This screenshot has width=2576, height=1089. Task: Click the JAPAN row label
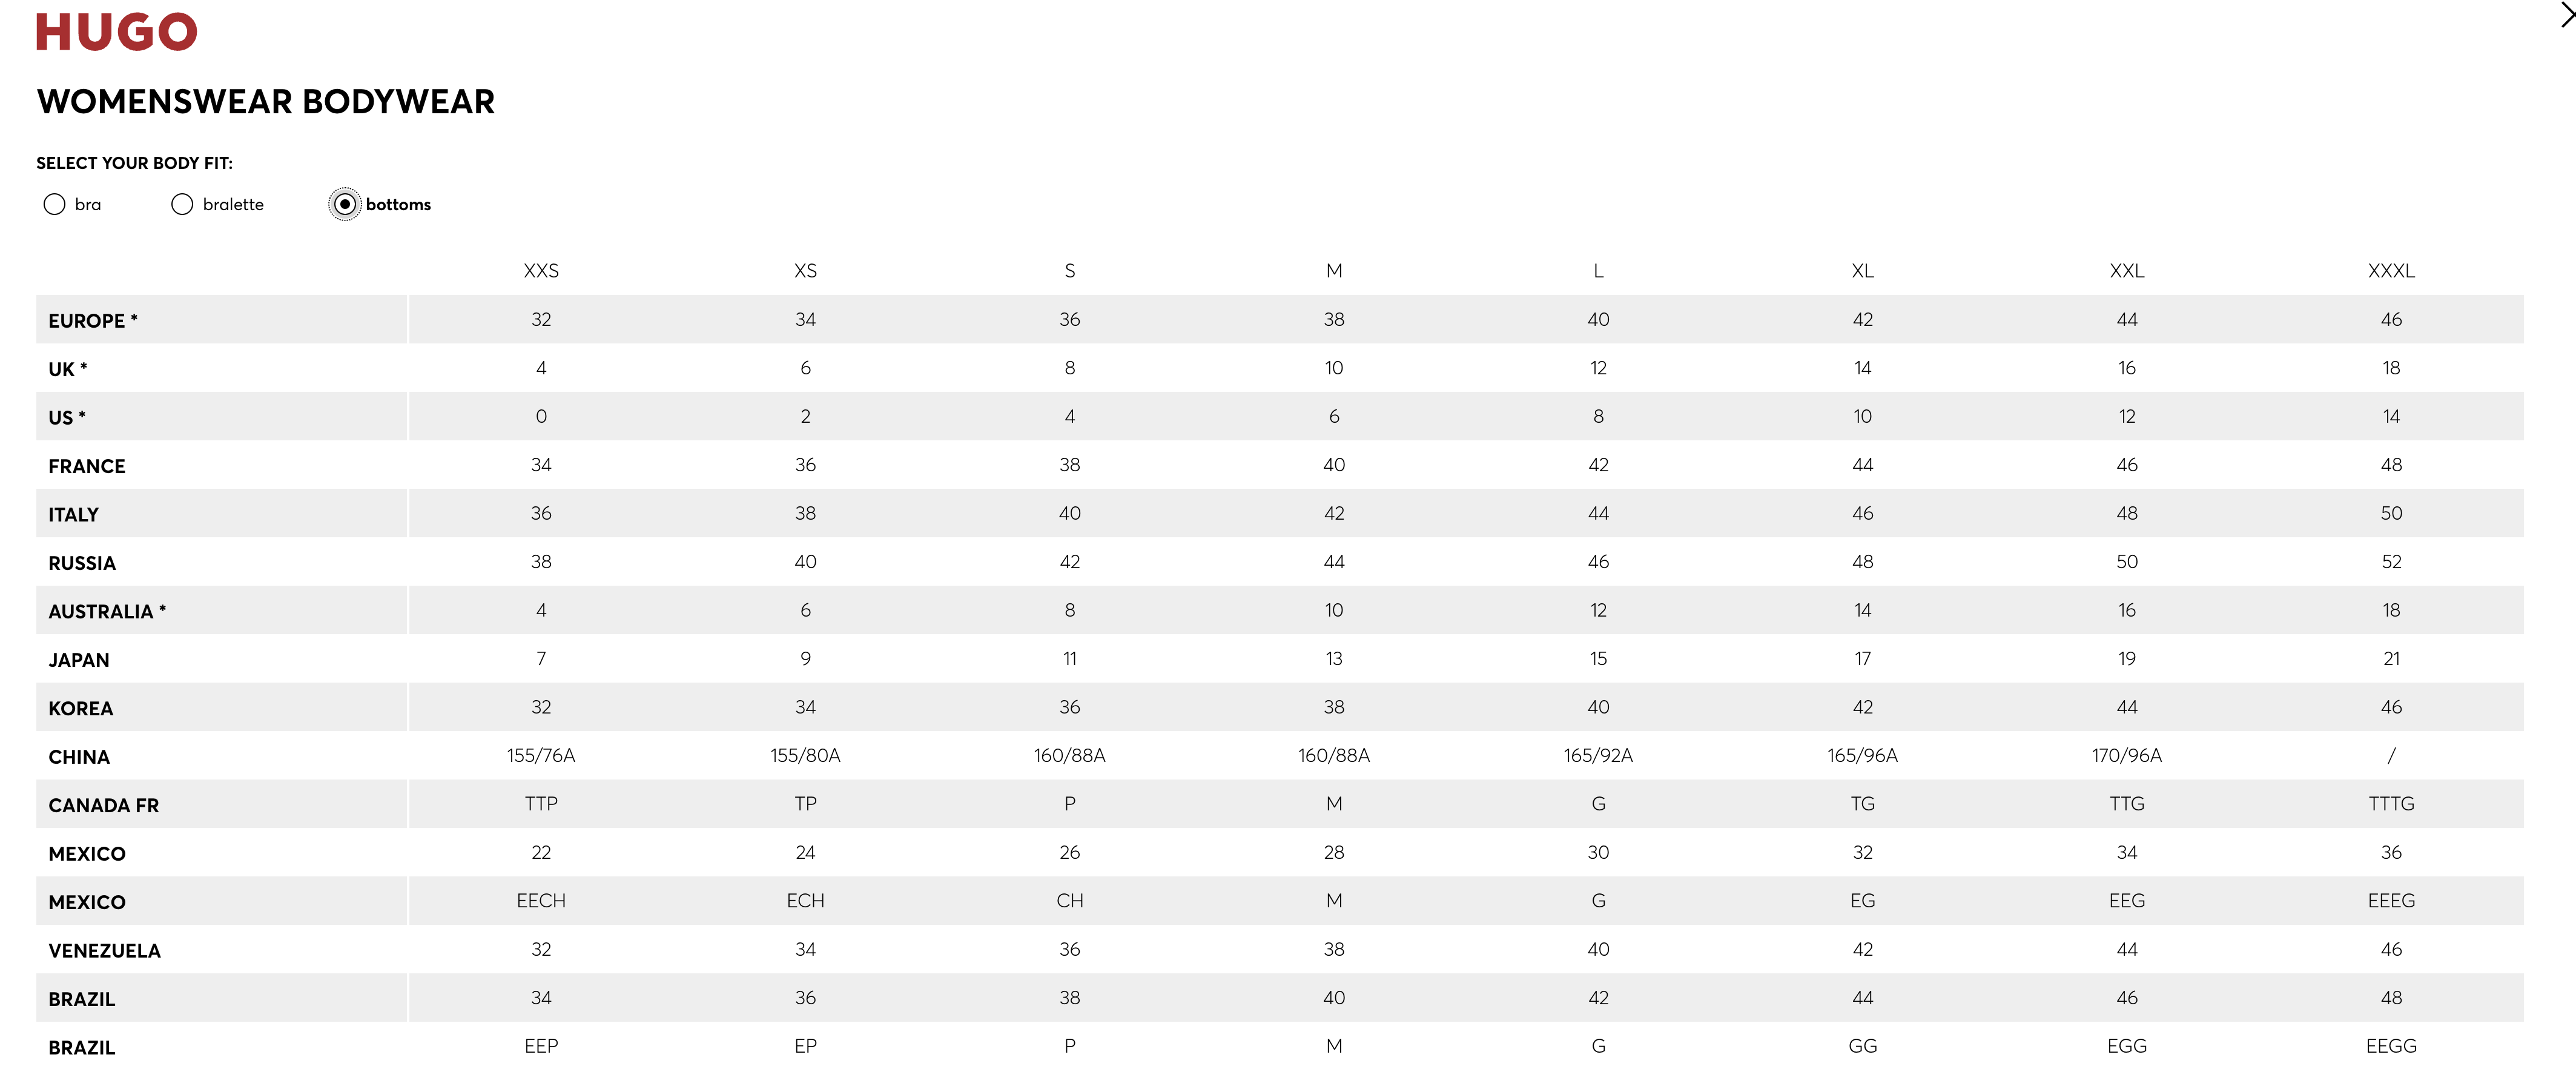(79, 660)
